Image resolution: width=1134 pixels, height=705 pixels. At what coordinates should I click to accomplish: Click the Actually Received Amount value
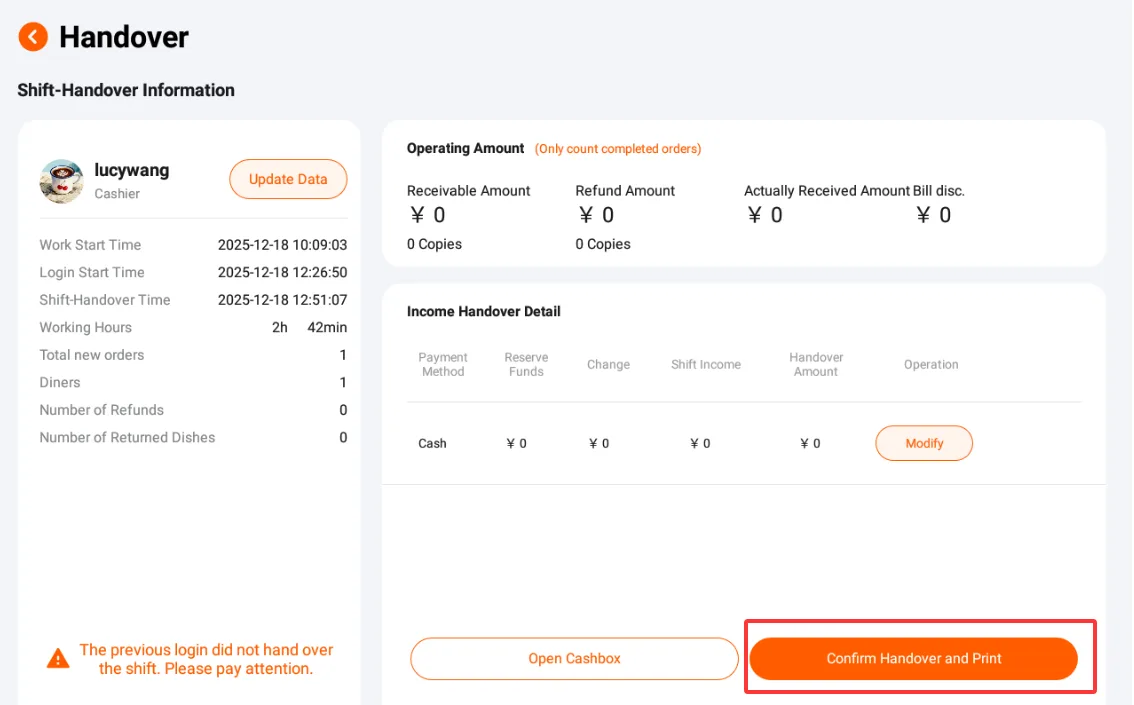(765, 215)
